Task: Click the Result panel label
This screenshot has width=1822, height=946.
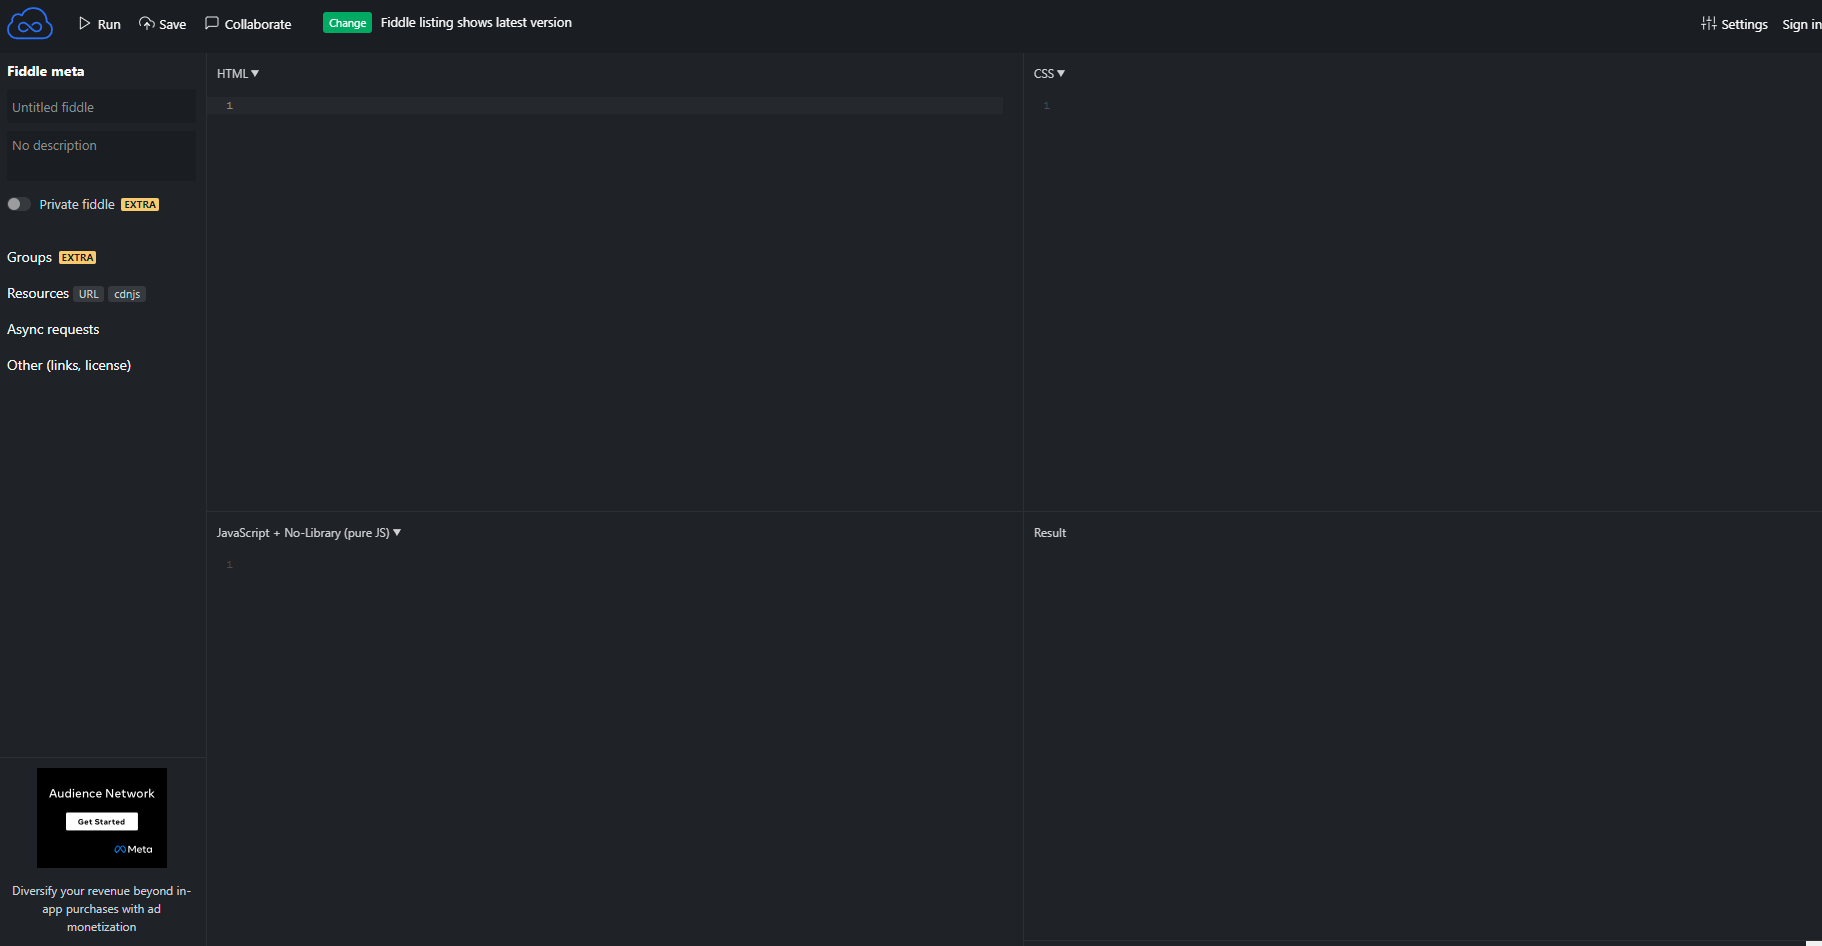Action: 1050,533
